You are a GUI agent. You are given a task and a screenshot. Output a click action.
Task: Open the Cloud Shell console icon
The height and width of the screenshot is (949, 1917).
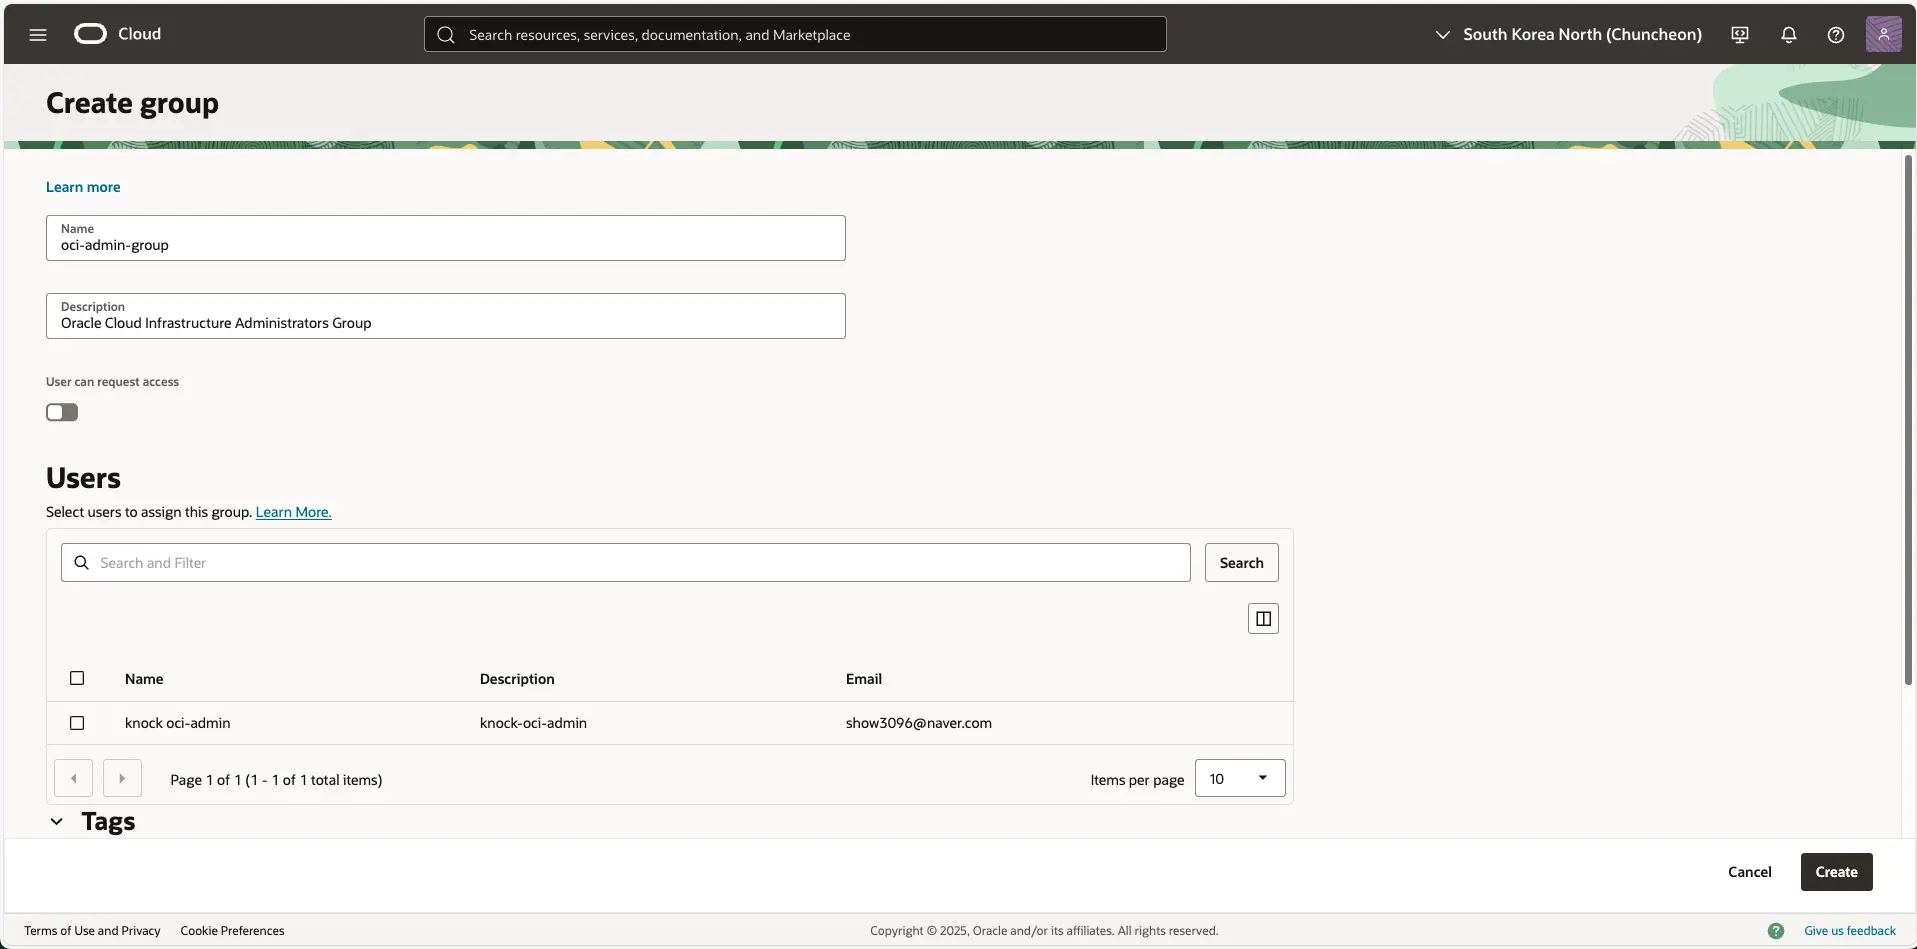(x=1739, y=34)
